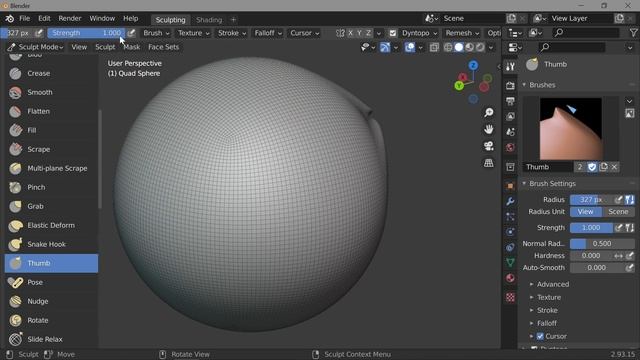Open the Mask menu

click(x=131, y=47)
